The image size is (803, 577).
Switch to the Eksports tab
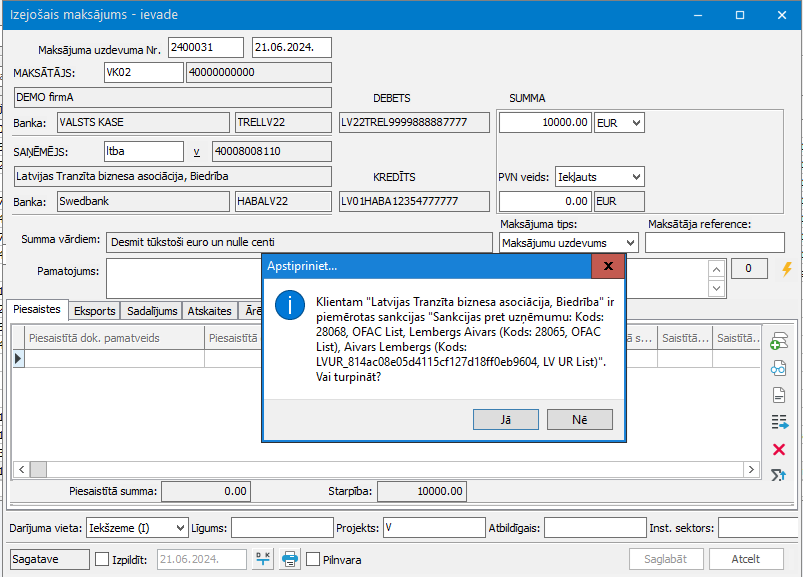(94, 311)
